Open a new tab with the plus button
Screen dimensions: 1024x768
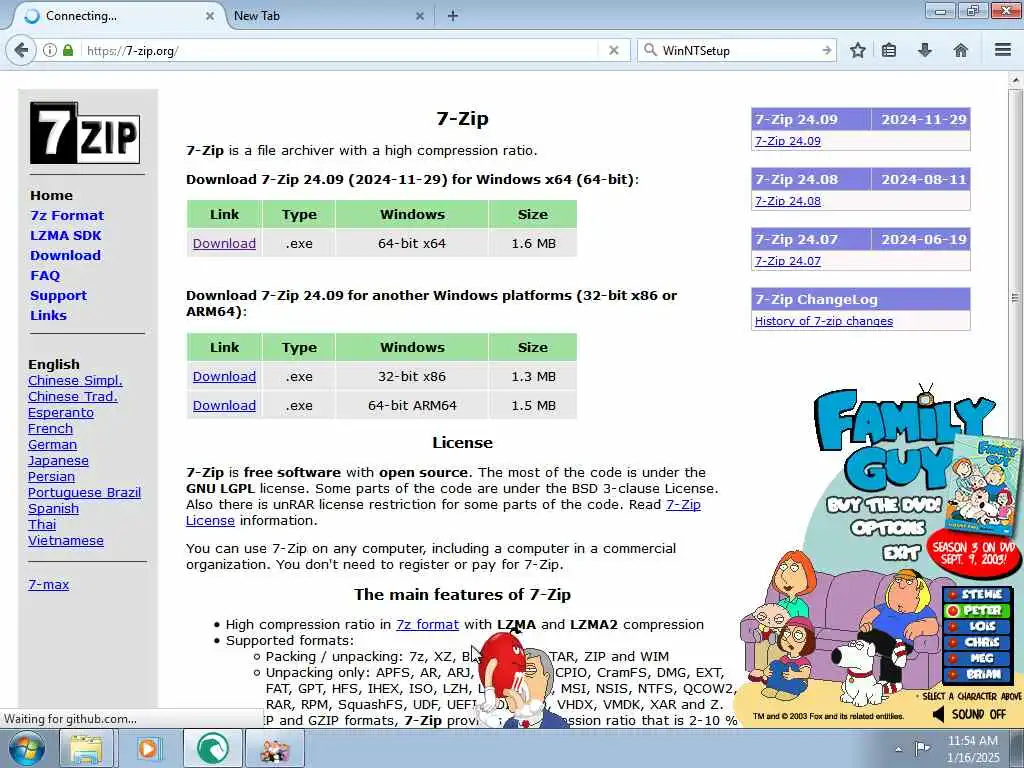(453, 16)
